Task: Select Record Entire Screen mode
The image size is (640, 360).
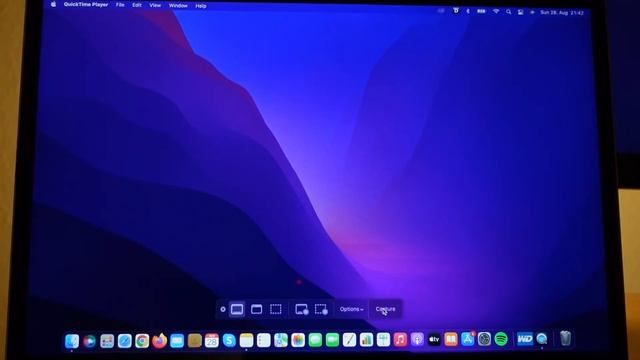Action: coord(302,309)
